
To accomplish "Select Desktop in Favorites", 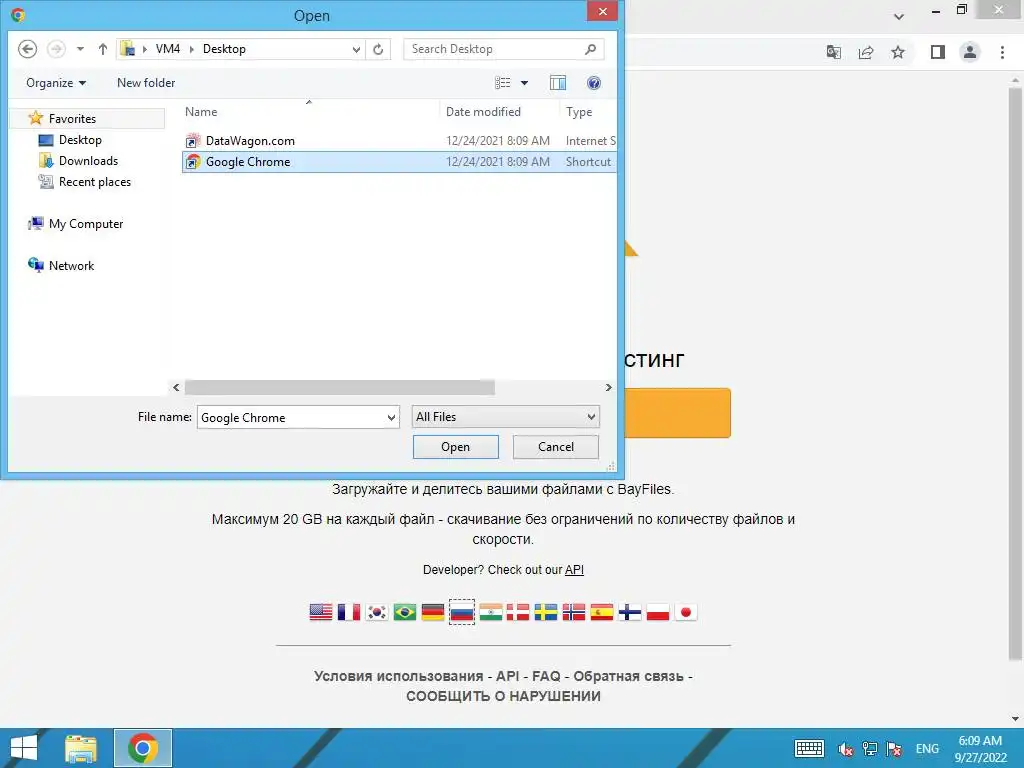I will [80, 140].
